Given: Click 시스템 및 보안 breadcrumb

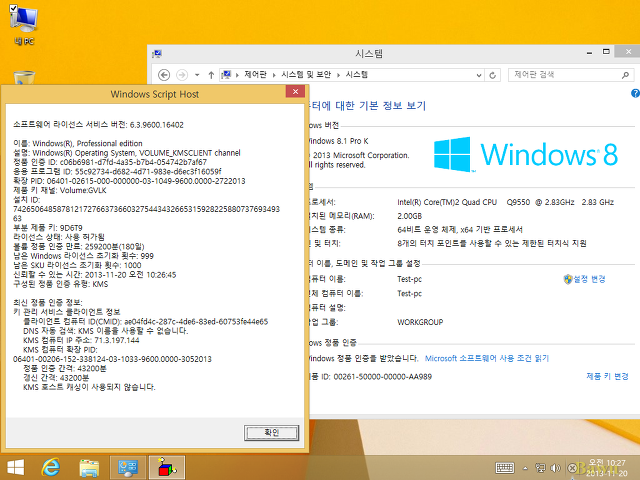Looking at the screenshot, I should (x=306, y=74).
